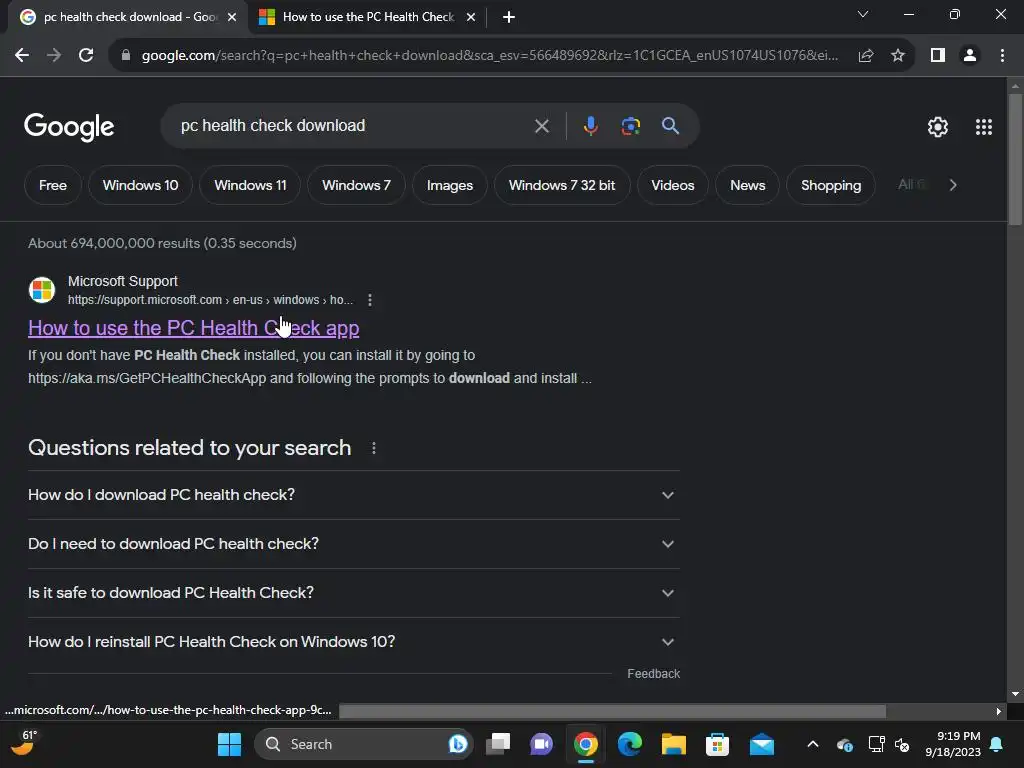Share this page from the address bar

coord(866,56)
